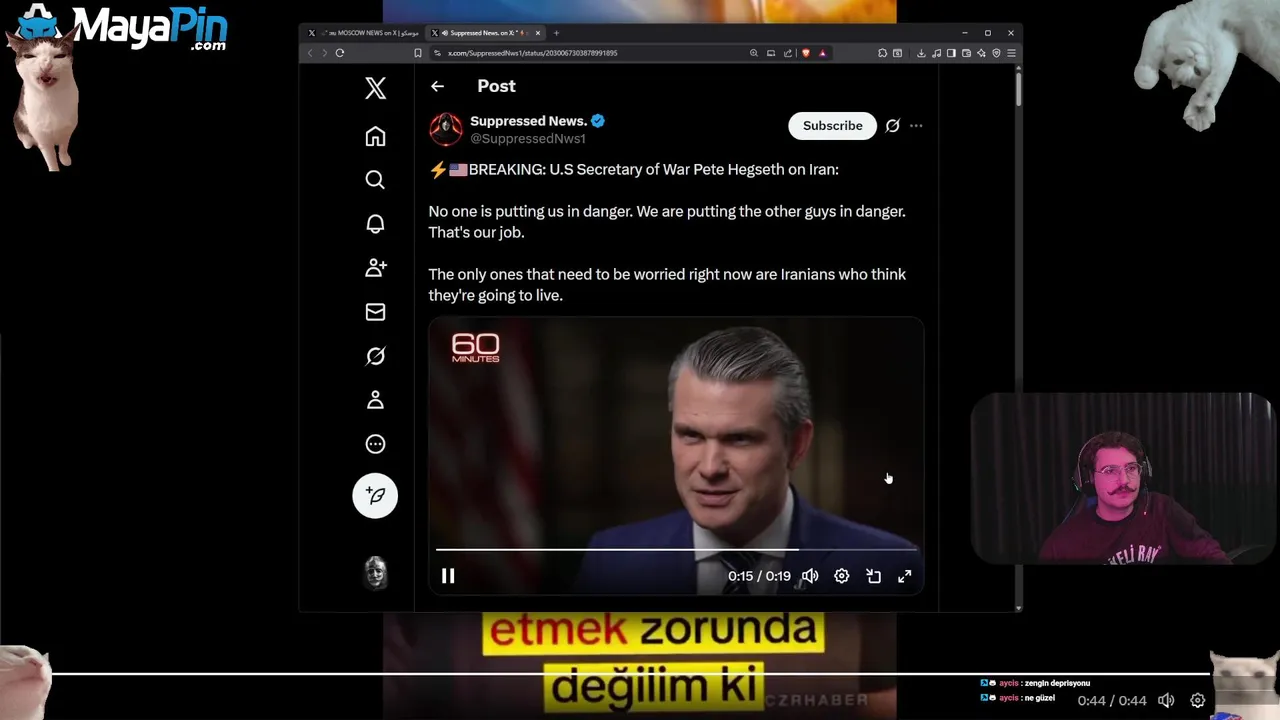
Task: Compose a new post with feather button
Action: point(375,496)
